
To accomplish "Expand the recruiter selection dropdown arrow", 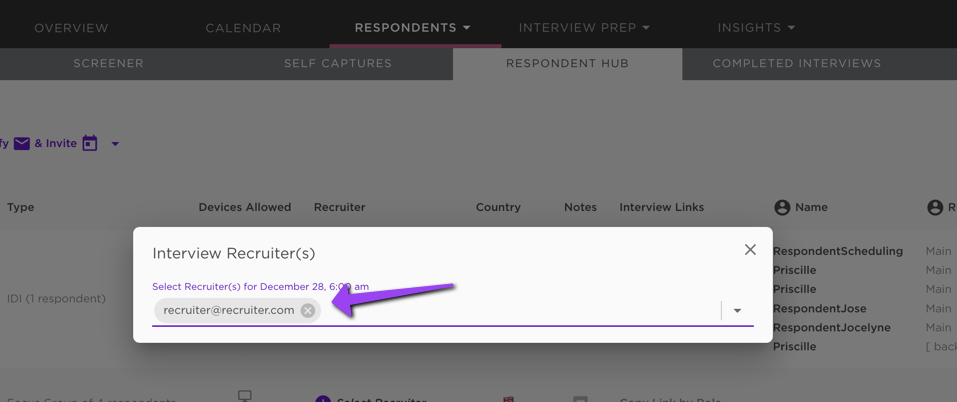I will (x=737, y=310).
